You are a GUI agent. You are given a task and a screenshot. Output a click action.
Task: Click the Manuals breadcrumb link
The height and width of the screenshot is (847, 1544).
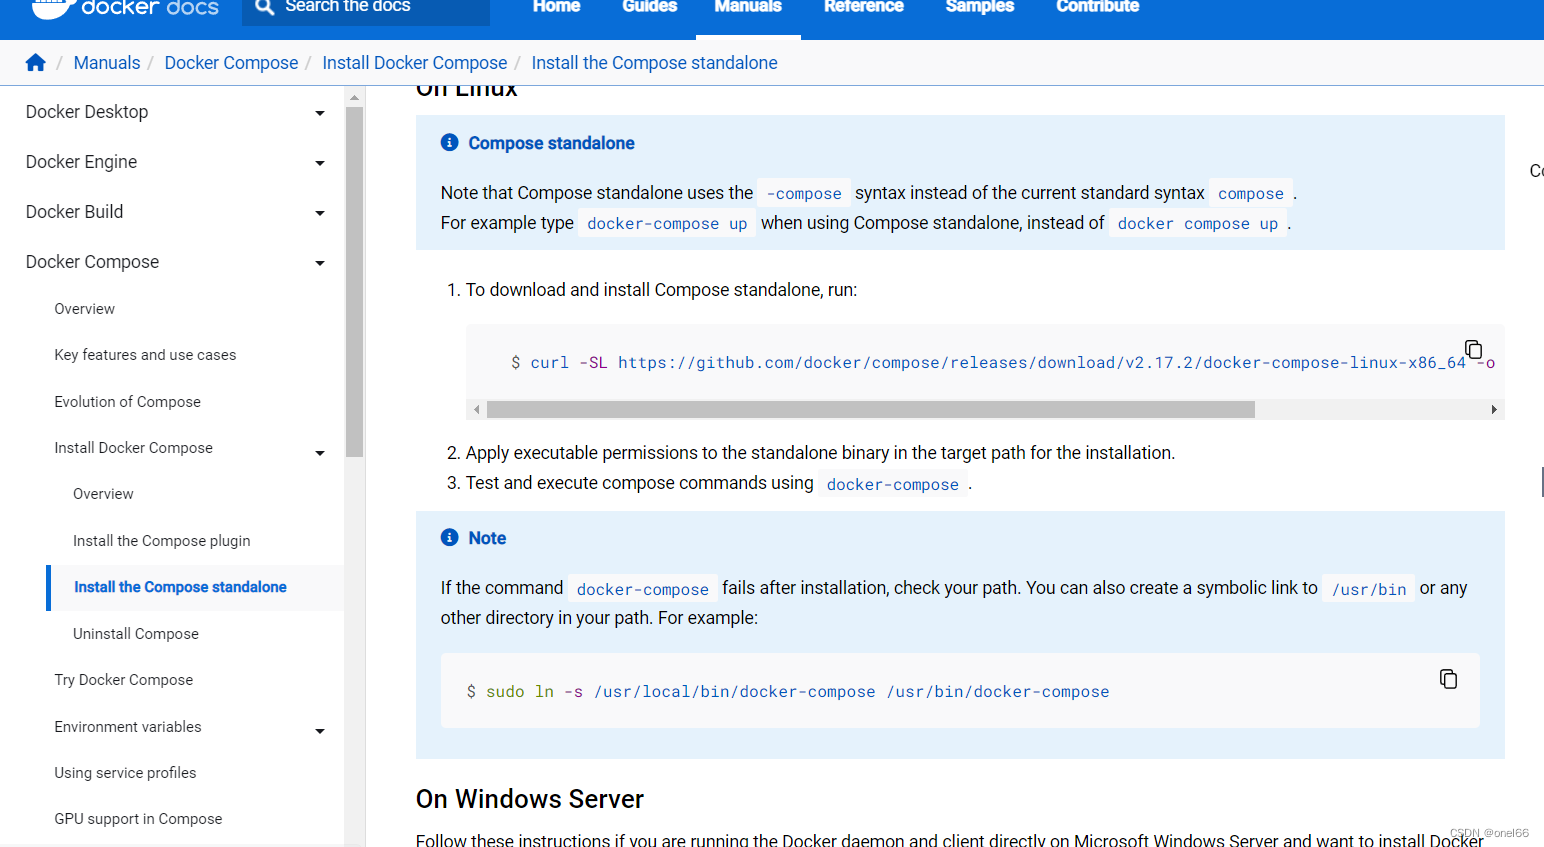click(x=107, y=63)
